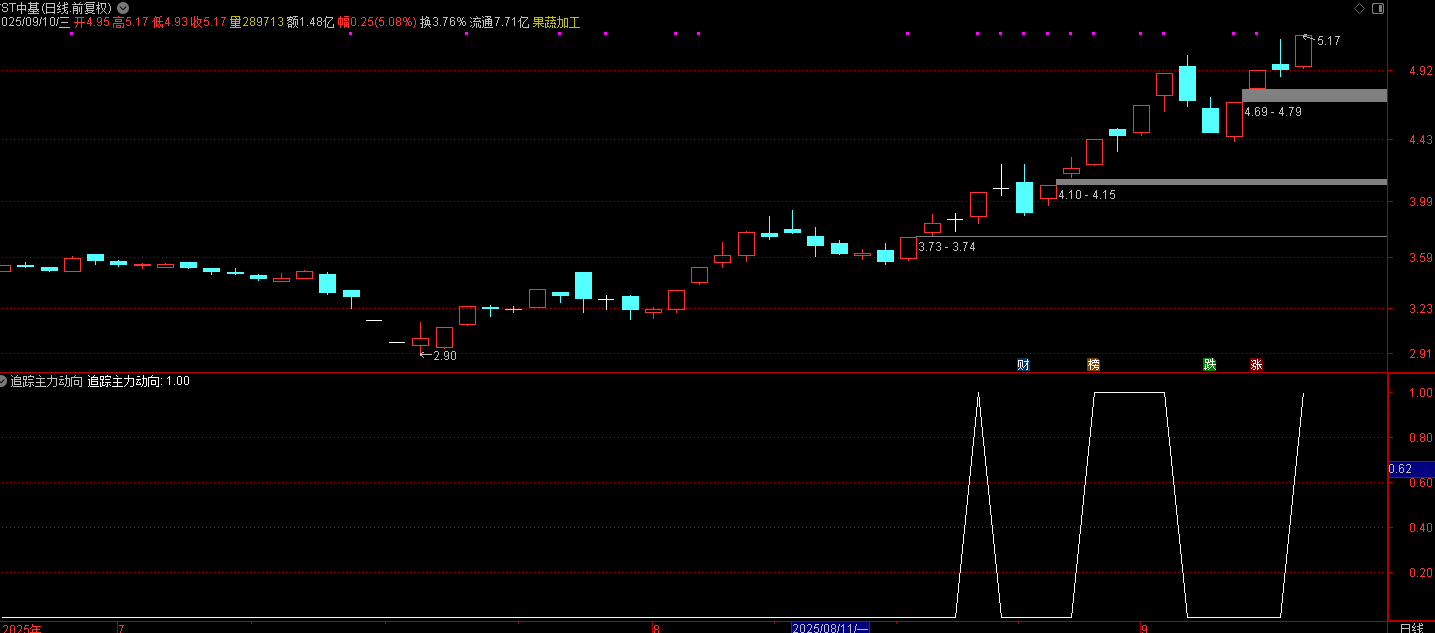
Task: Click the 2025年 label on the time axis
Action: 21,629
